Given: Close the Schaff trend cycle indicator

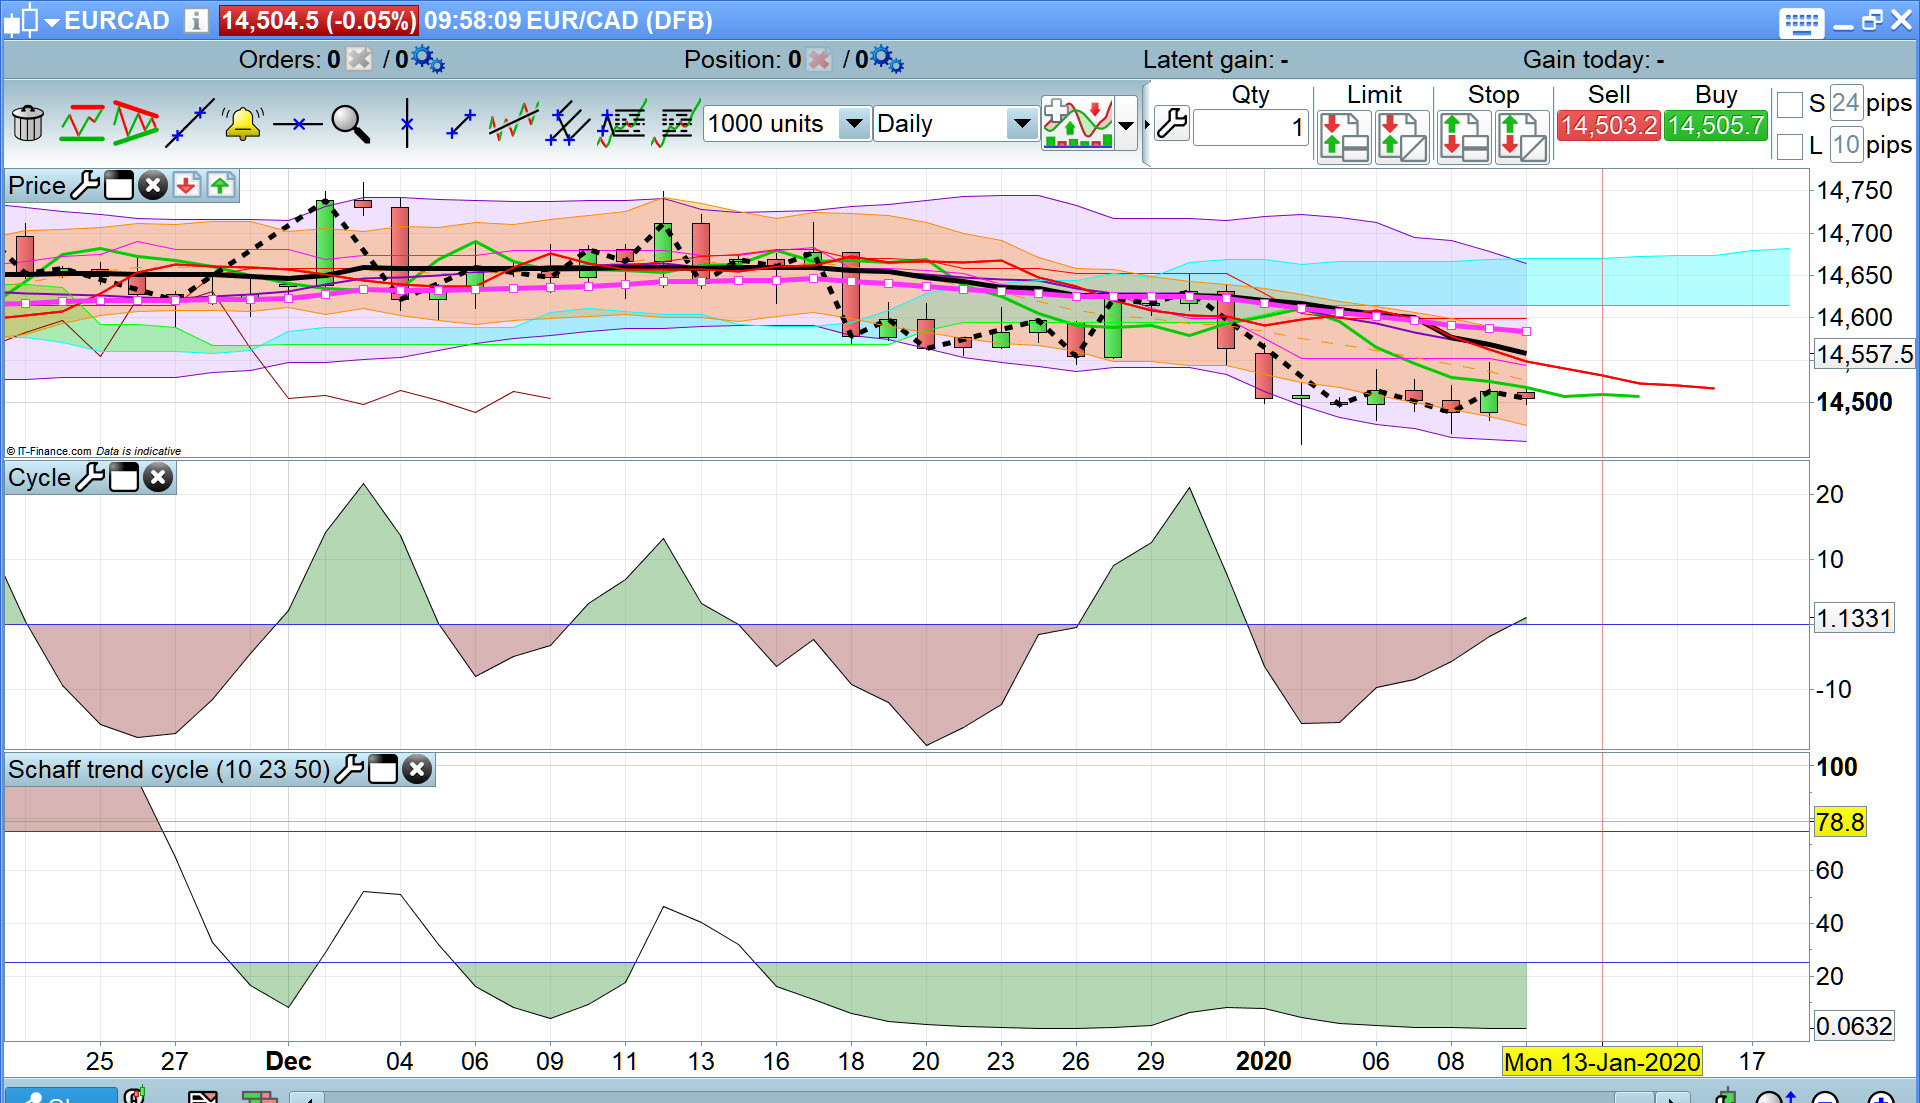Looking at the screenshot, I should (x=417, y=770).
